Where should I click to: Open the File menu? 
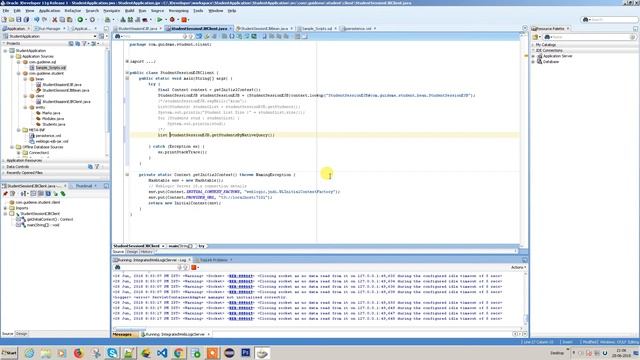coord(6,11)
